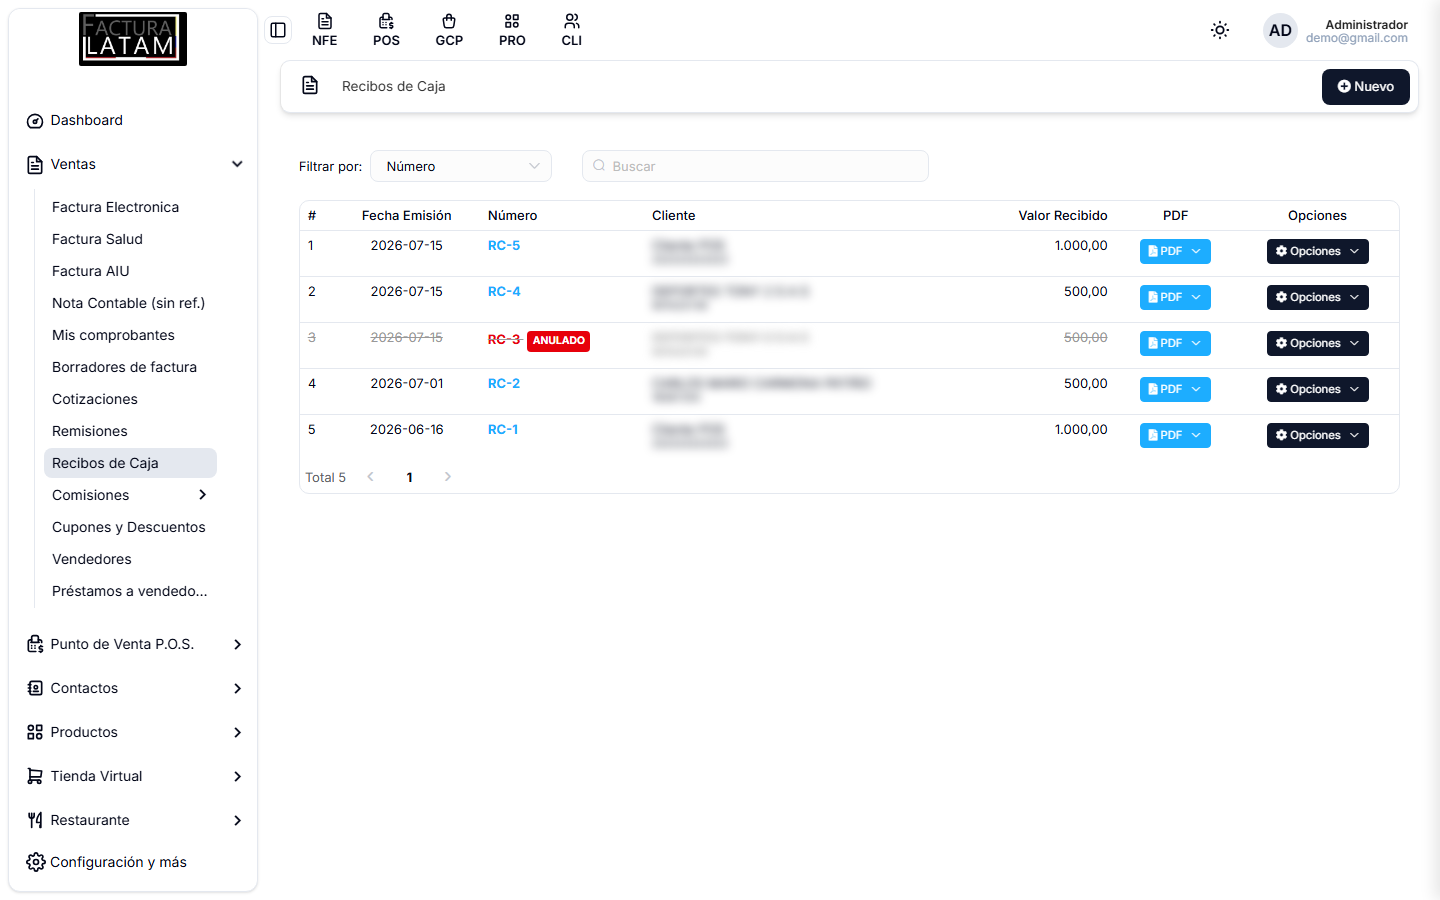Click the Nuevo button
1440x900 pixels.
pos(1365,87)
